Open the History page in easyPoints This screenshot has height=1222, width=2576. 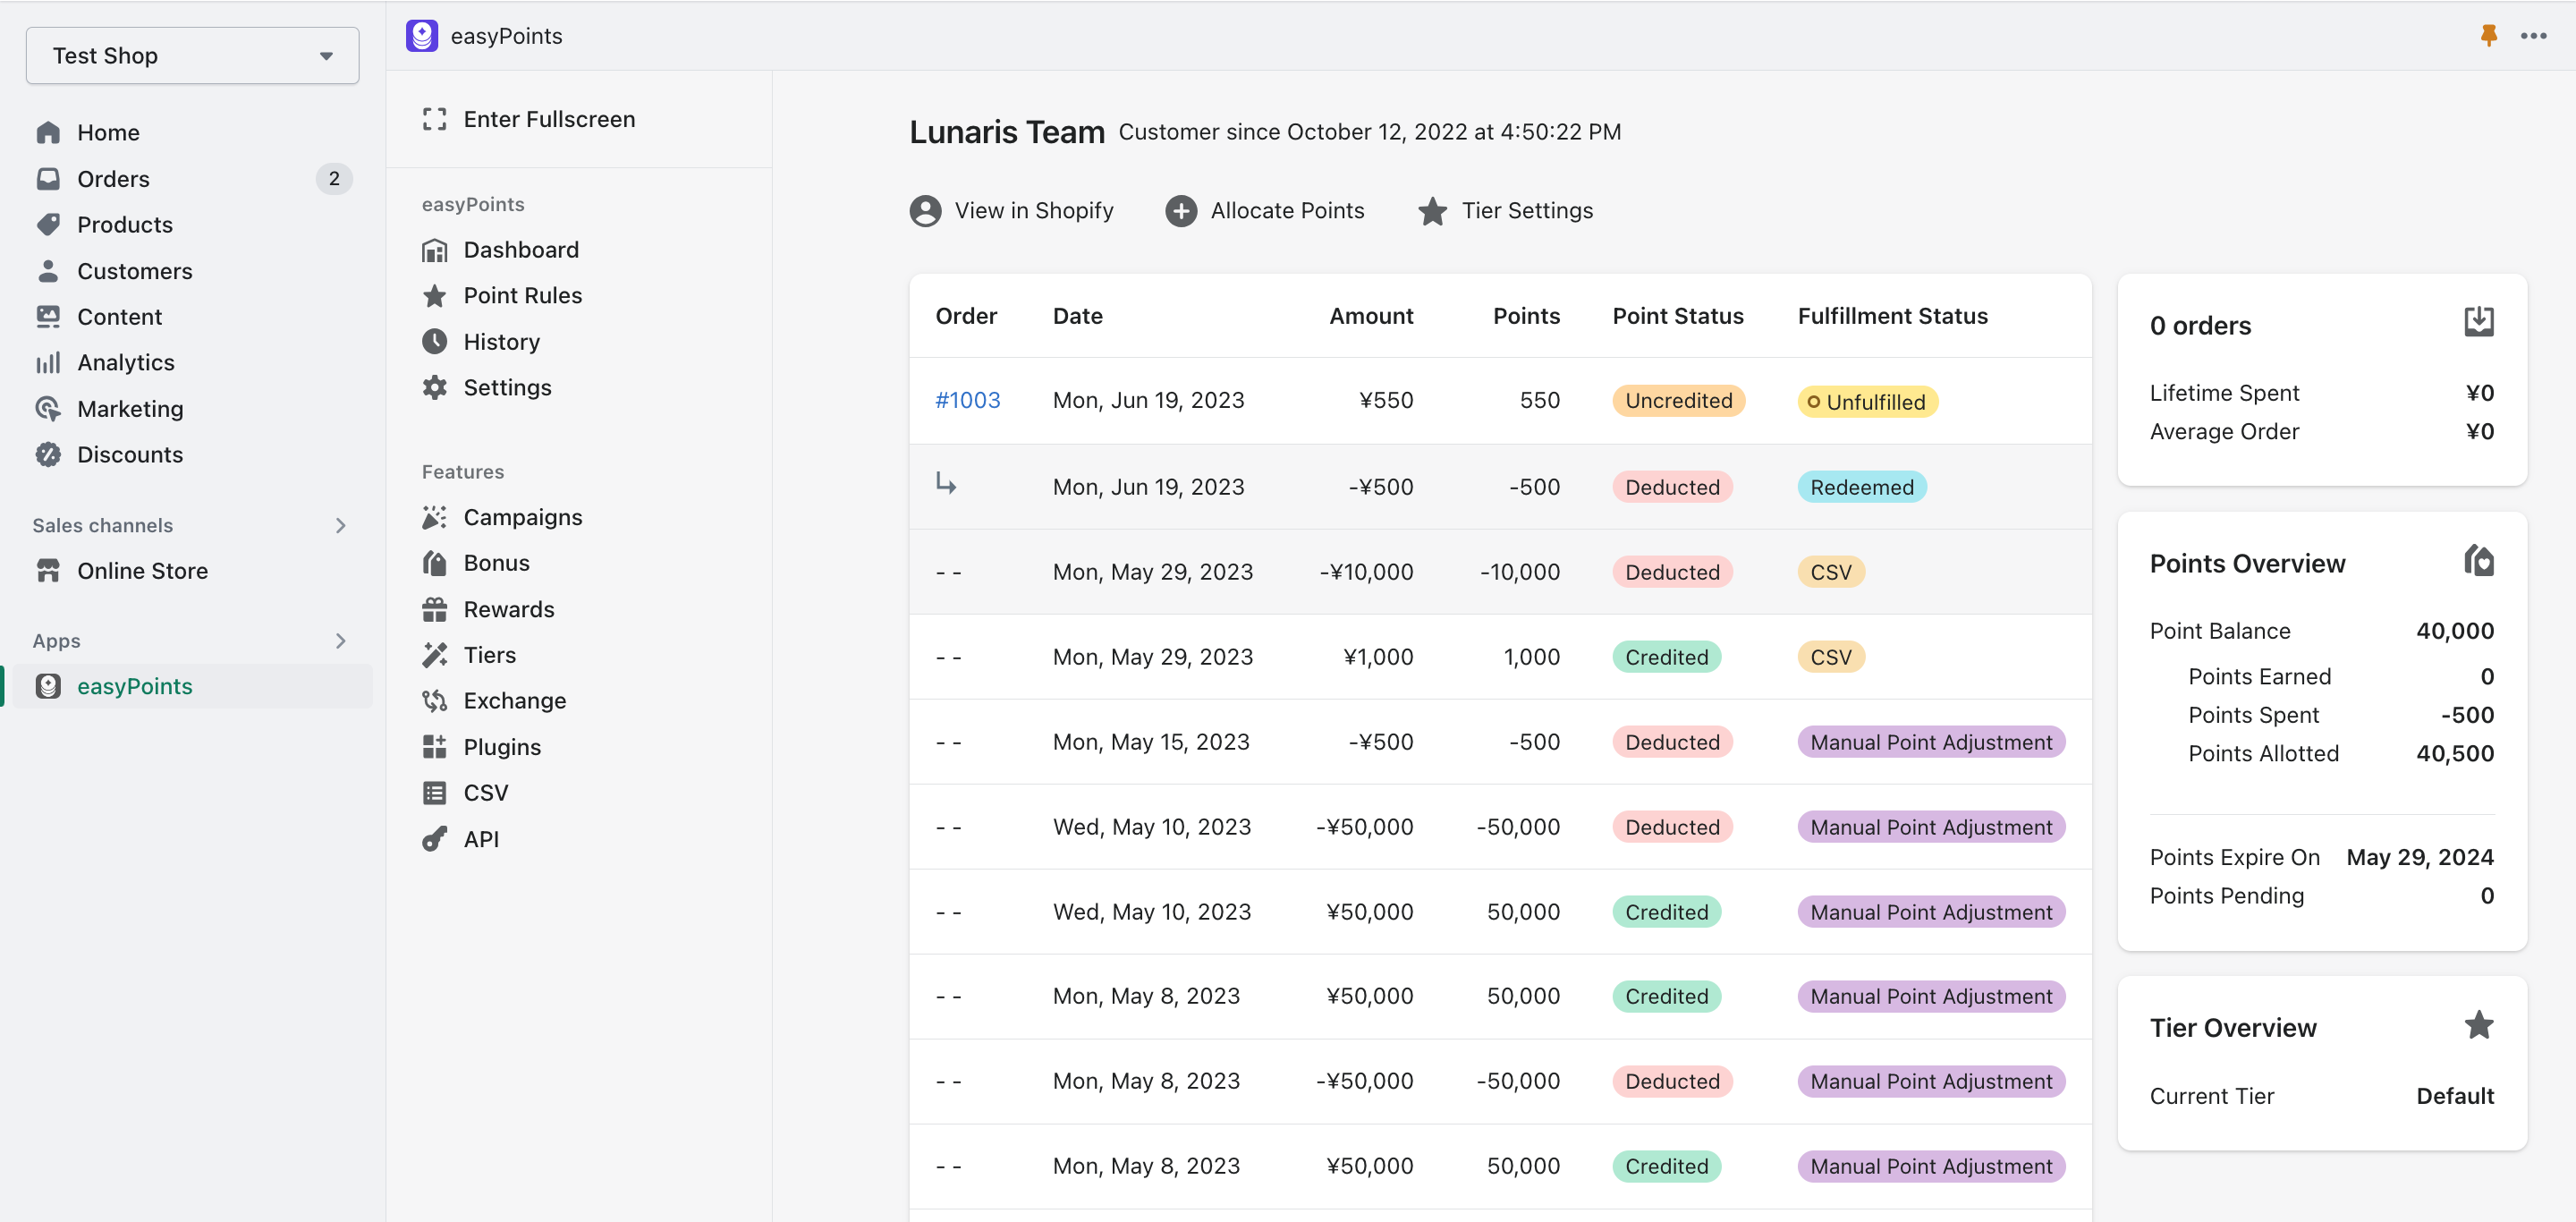[501, 341]
